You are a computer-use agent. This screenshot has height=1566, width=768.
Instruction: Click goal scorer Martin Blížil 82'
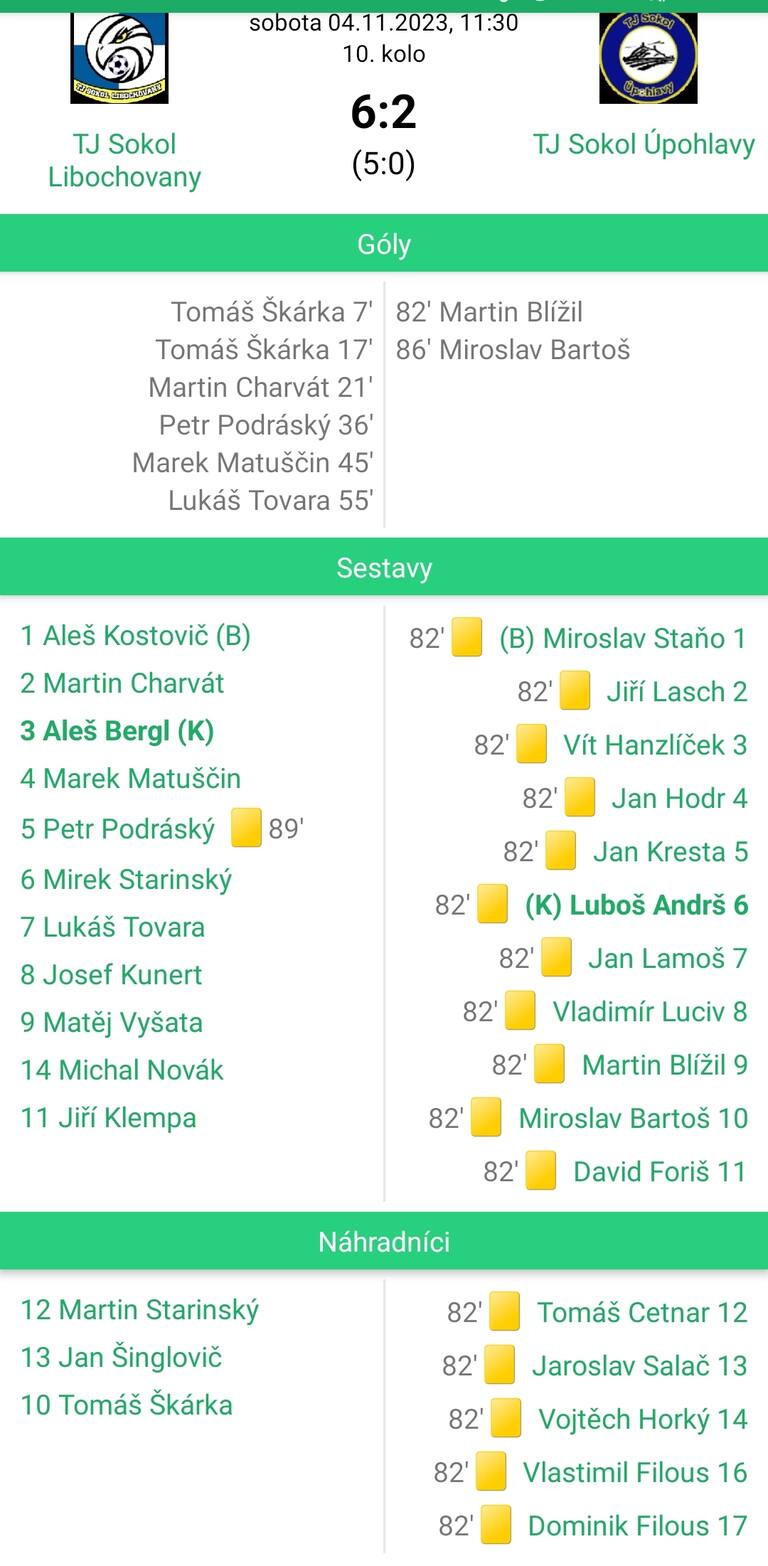[x=489, y=312]
